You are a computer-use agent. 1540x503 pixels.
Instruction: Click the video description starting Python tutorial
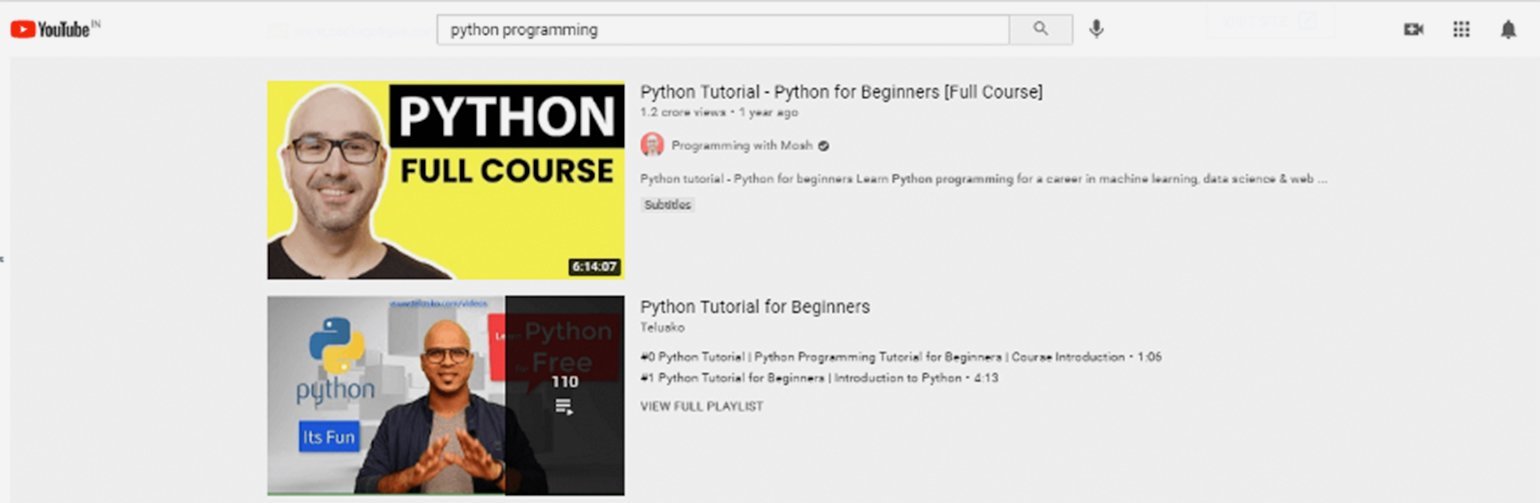[x=984, y=180]
